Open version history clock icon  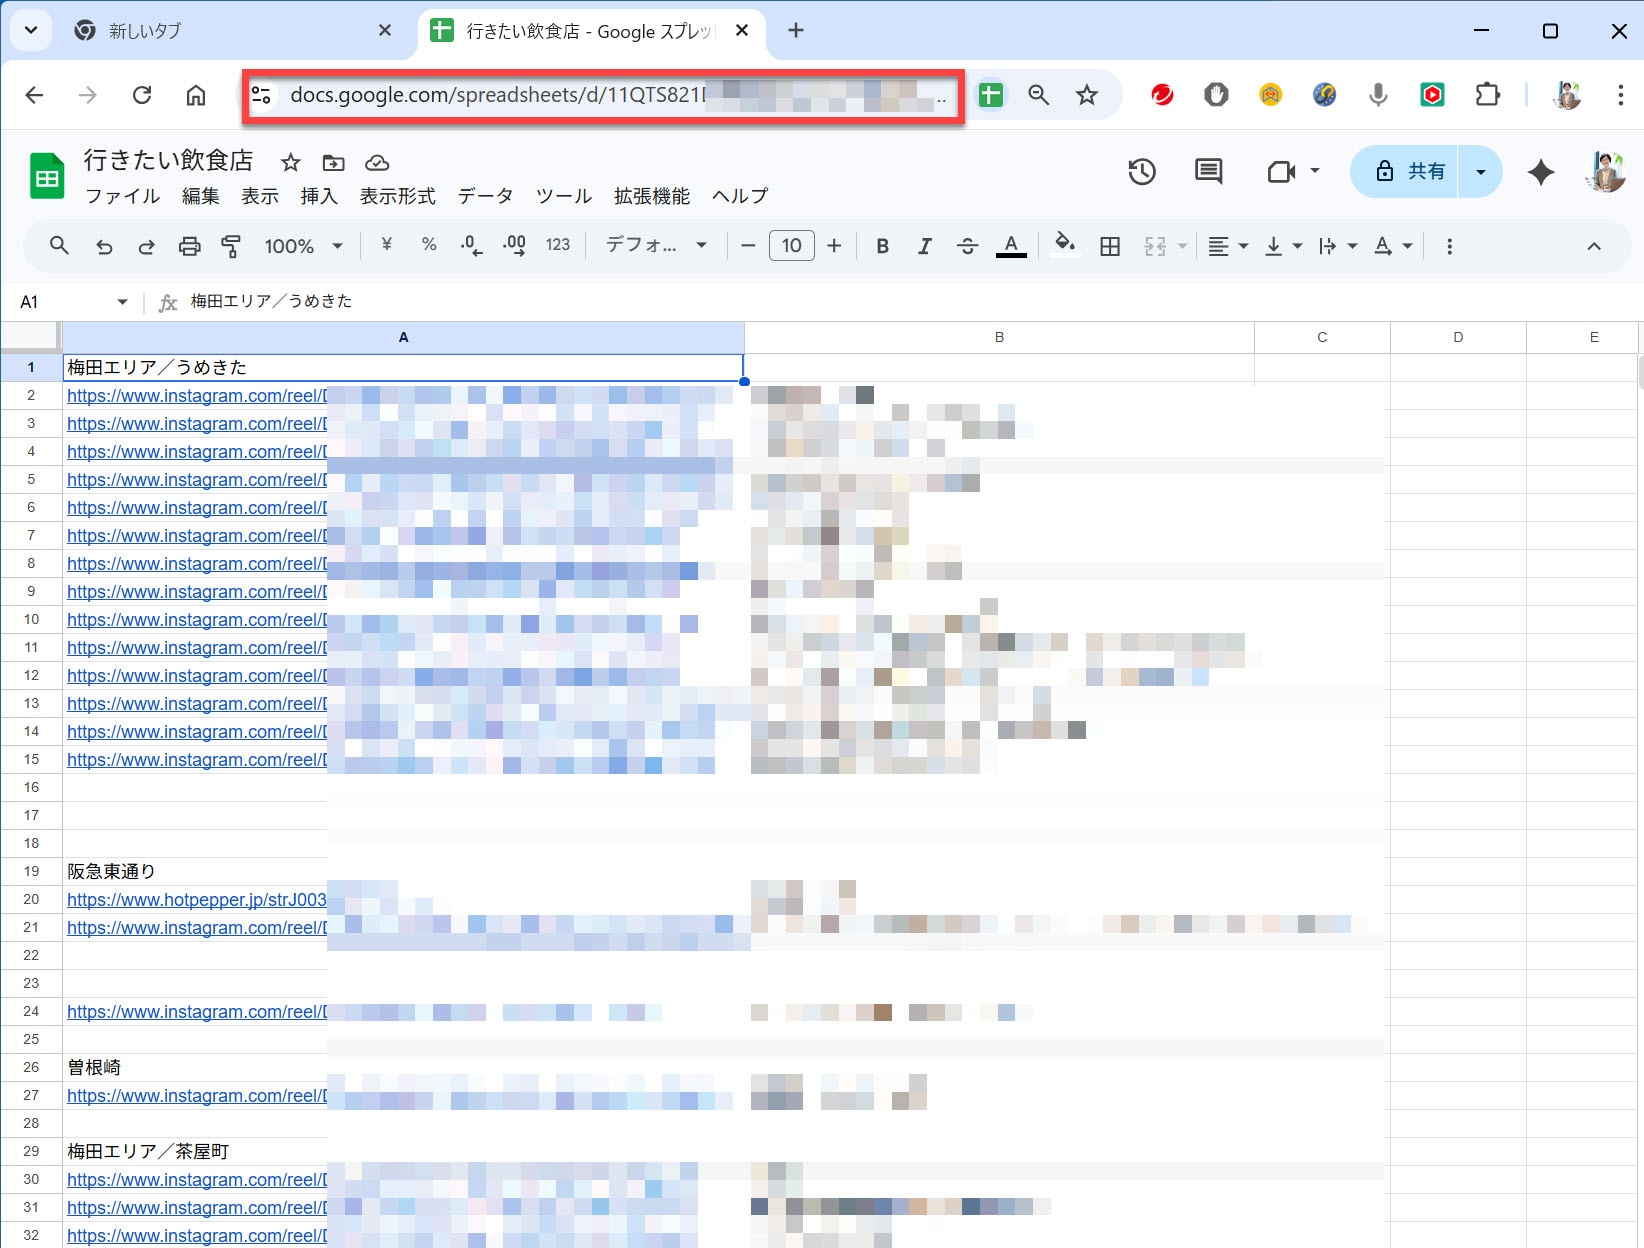(x=1142, y=172)
